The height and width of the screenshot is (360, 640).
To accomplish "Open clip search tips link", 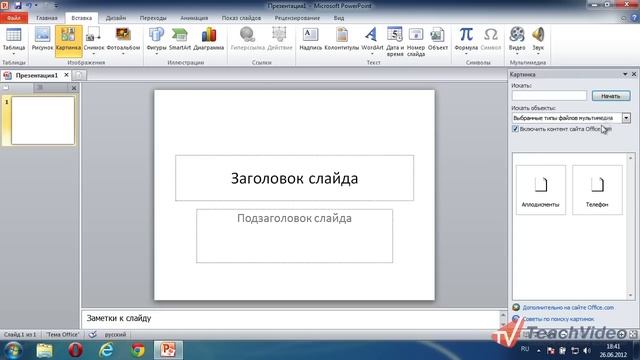I will coord(558,319).
